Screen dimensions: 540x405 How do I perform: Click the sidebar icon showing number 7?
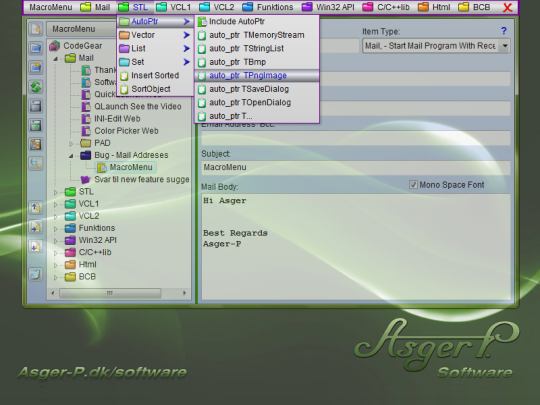coord(35,125)
